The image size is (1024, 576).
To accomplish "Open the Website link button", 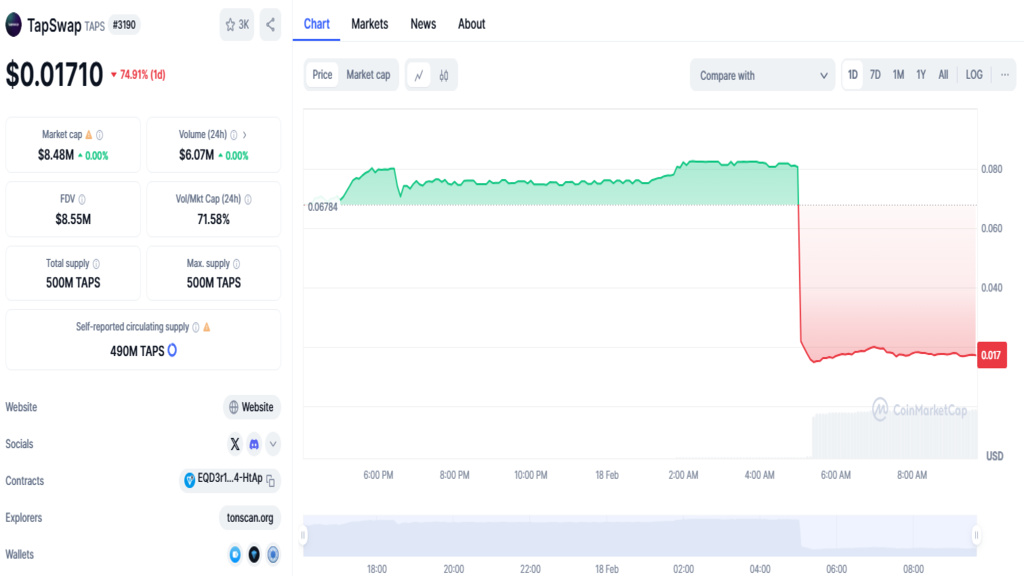I will [x=252, y=408].
